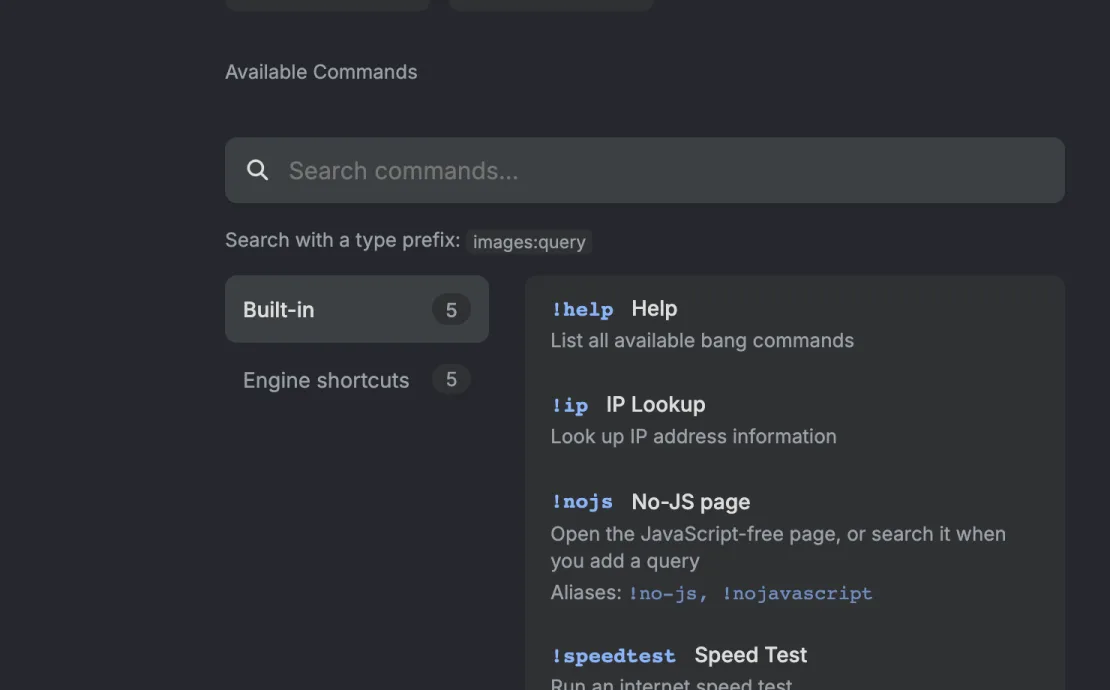Image resolution: width=1110 pixels, height=690 pixels.
Task: Click the !speedtest bang command
Action: click(x=614, y=656)
